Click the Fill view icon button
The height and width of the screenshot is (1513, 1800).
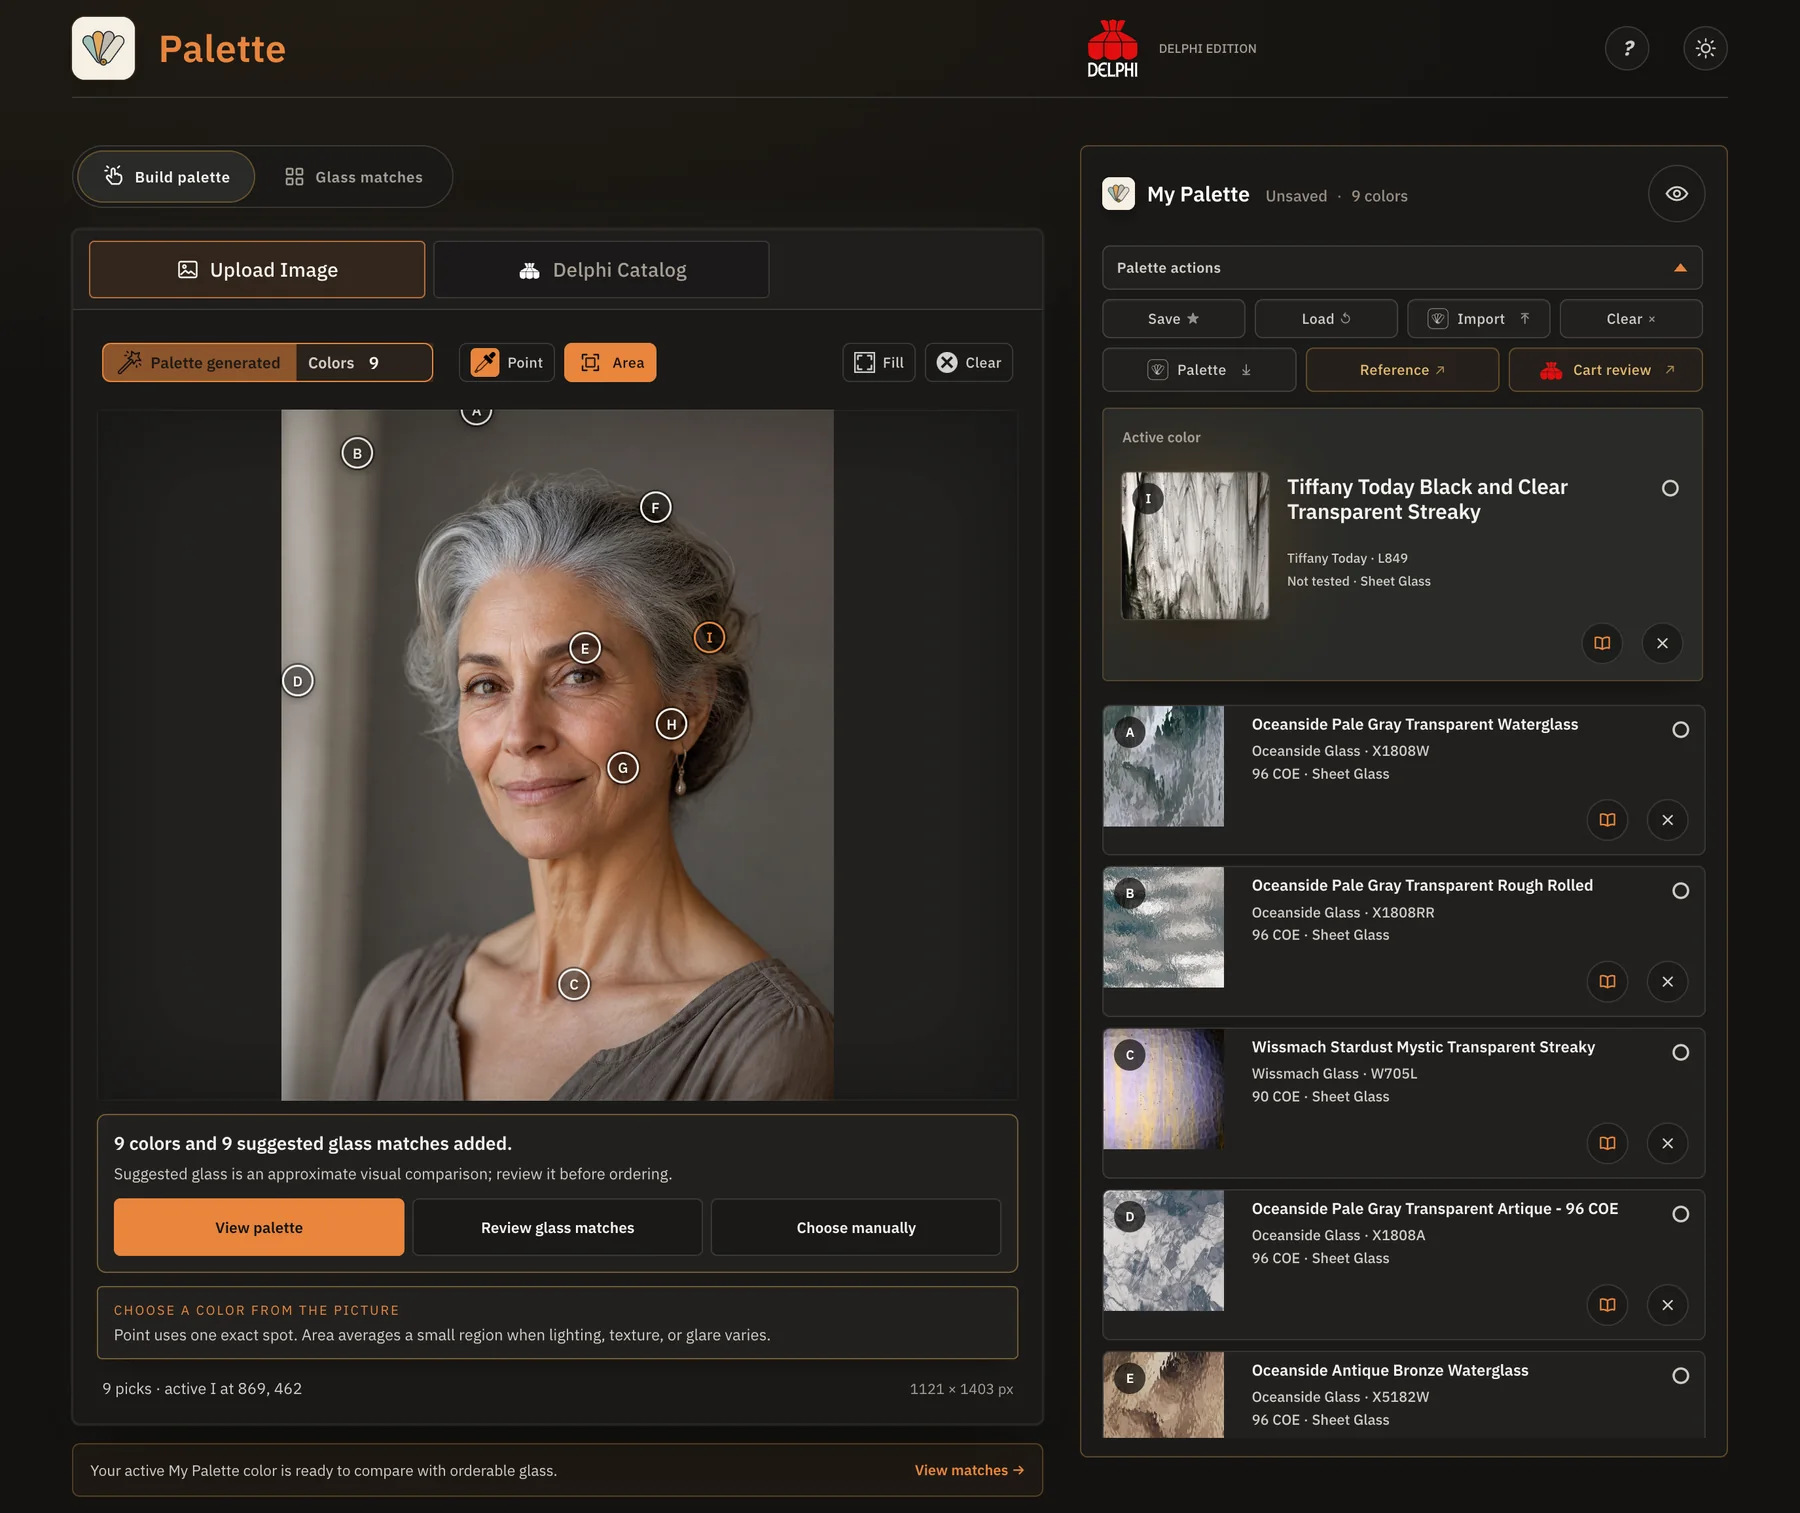point(879,362)
